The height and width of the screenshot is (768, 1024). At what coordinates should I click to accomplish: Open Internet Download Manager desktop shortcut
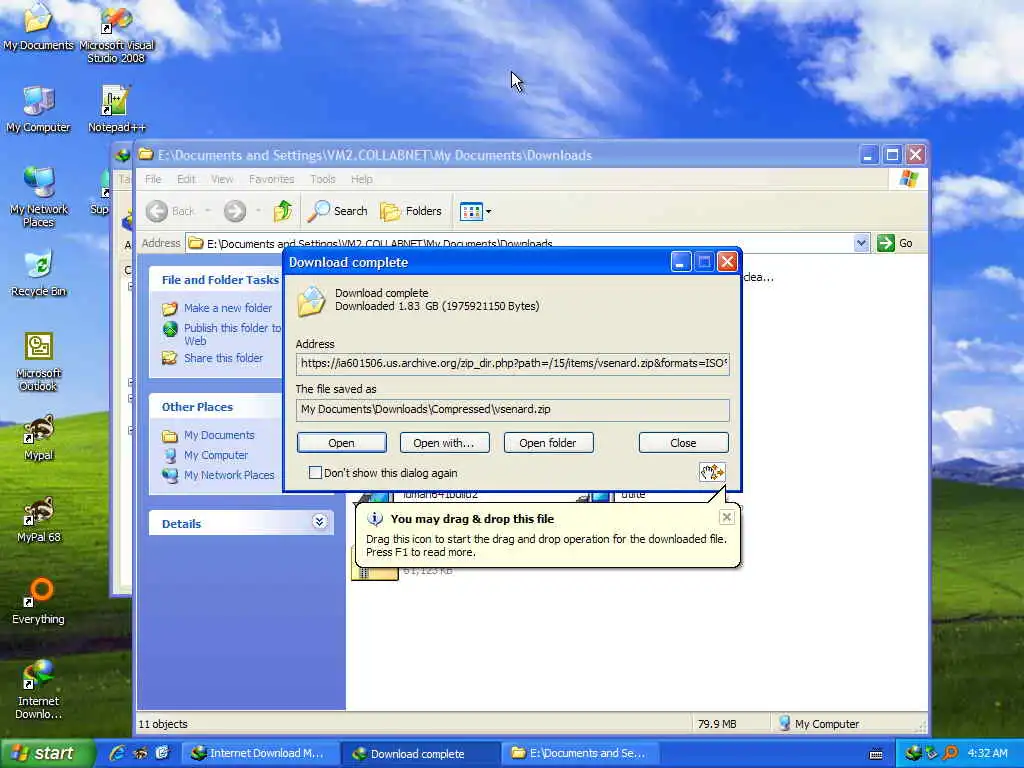click(39, 690)
